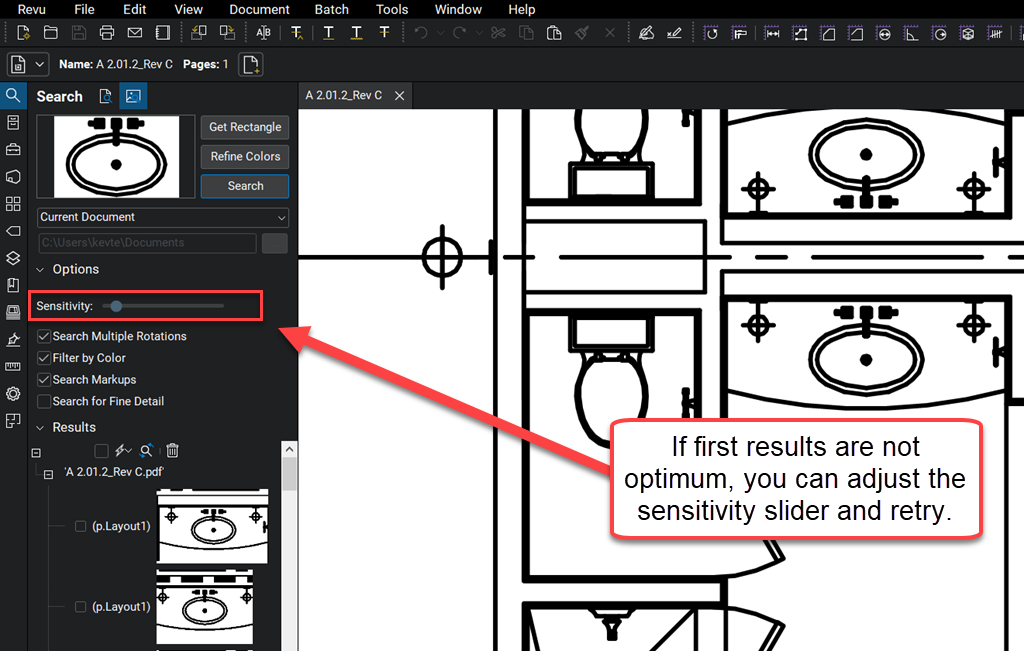Click the Get Rectangle button

[244, 127]
